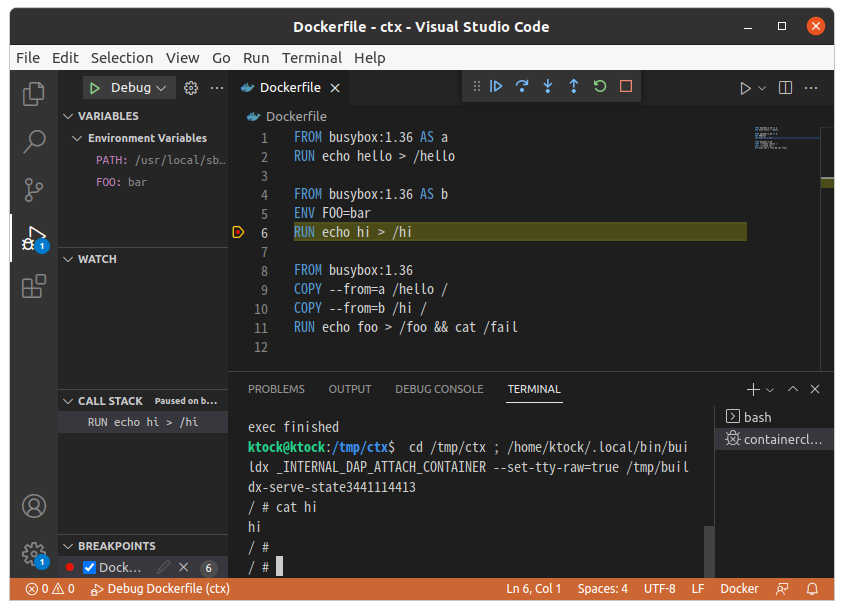Open the Explorer view in activity bar

pos(34,94)
